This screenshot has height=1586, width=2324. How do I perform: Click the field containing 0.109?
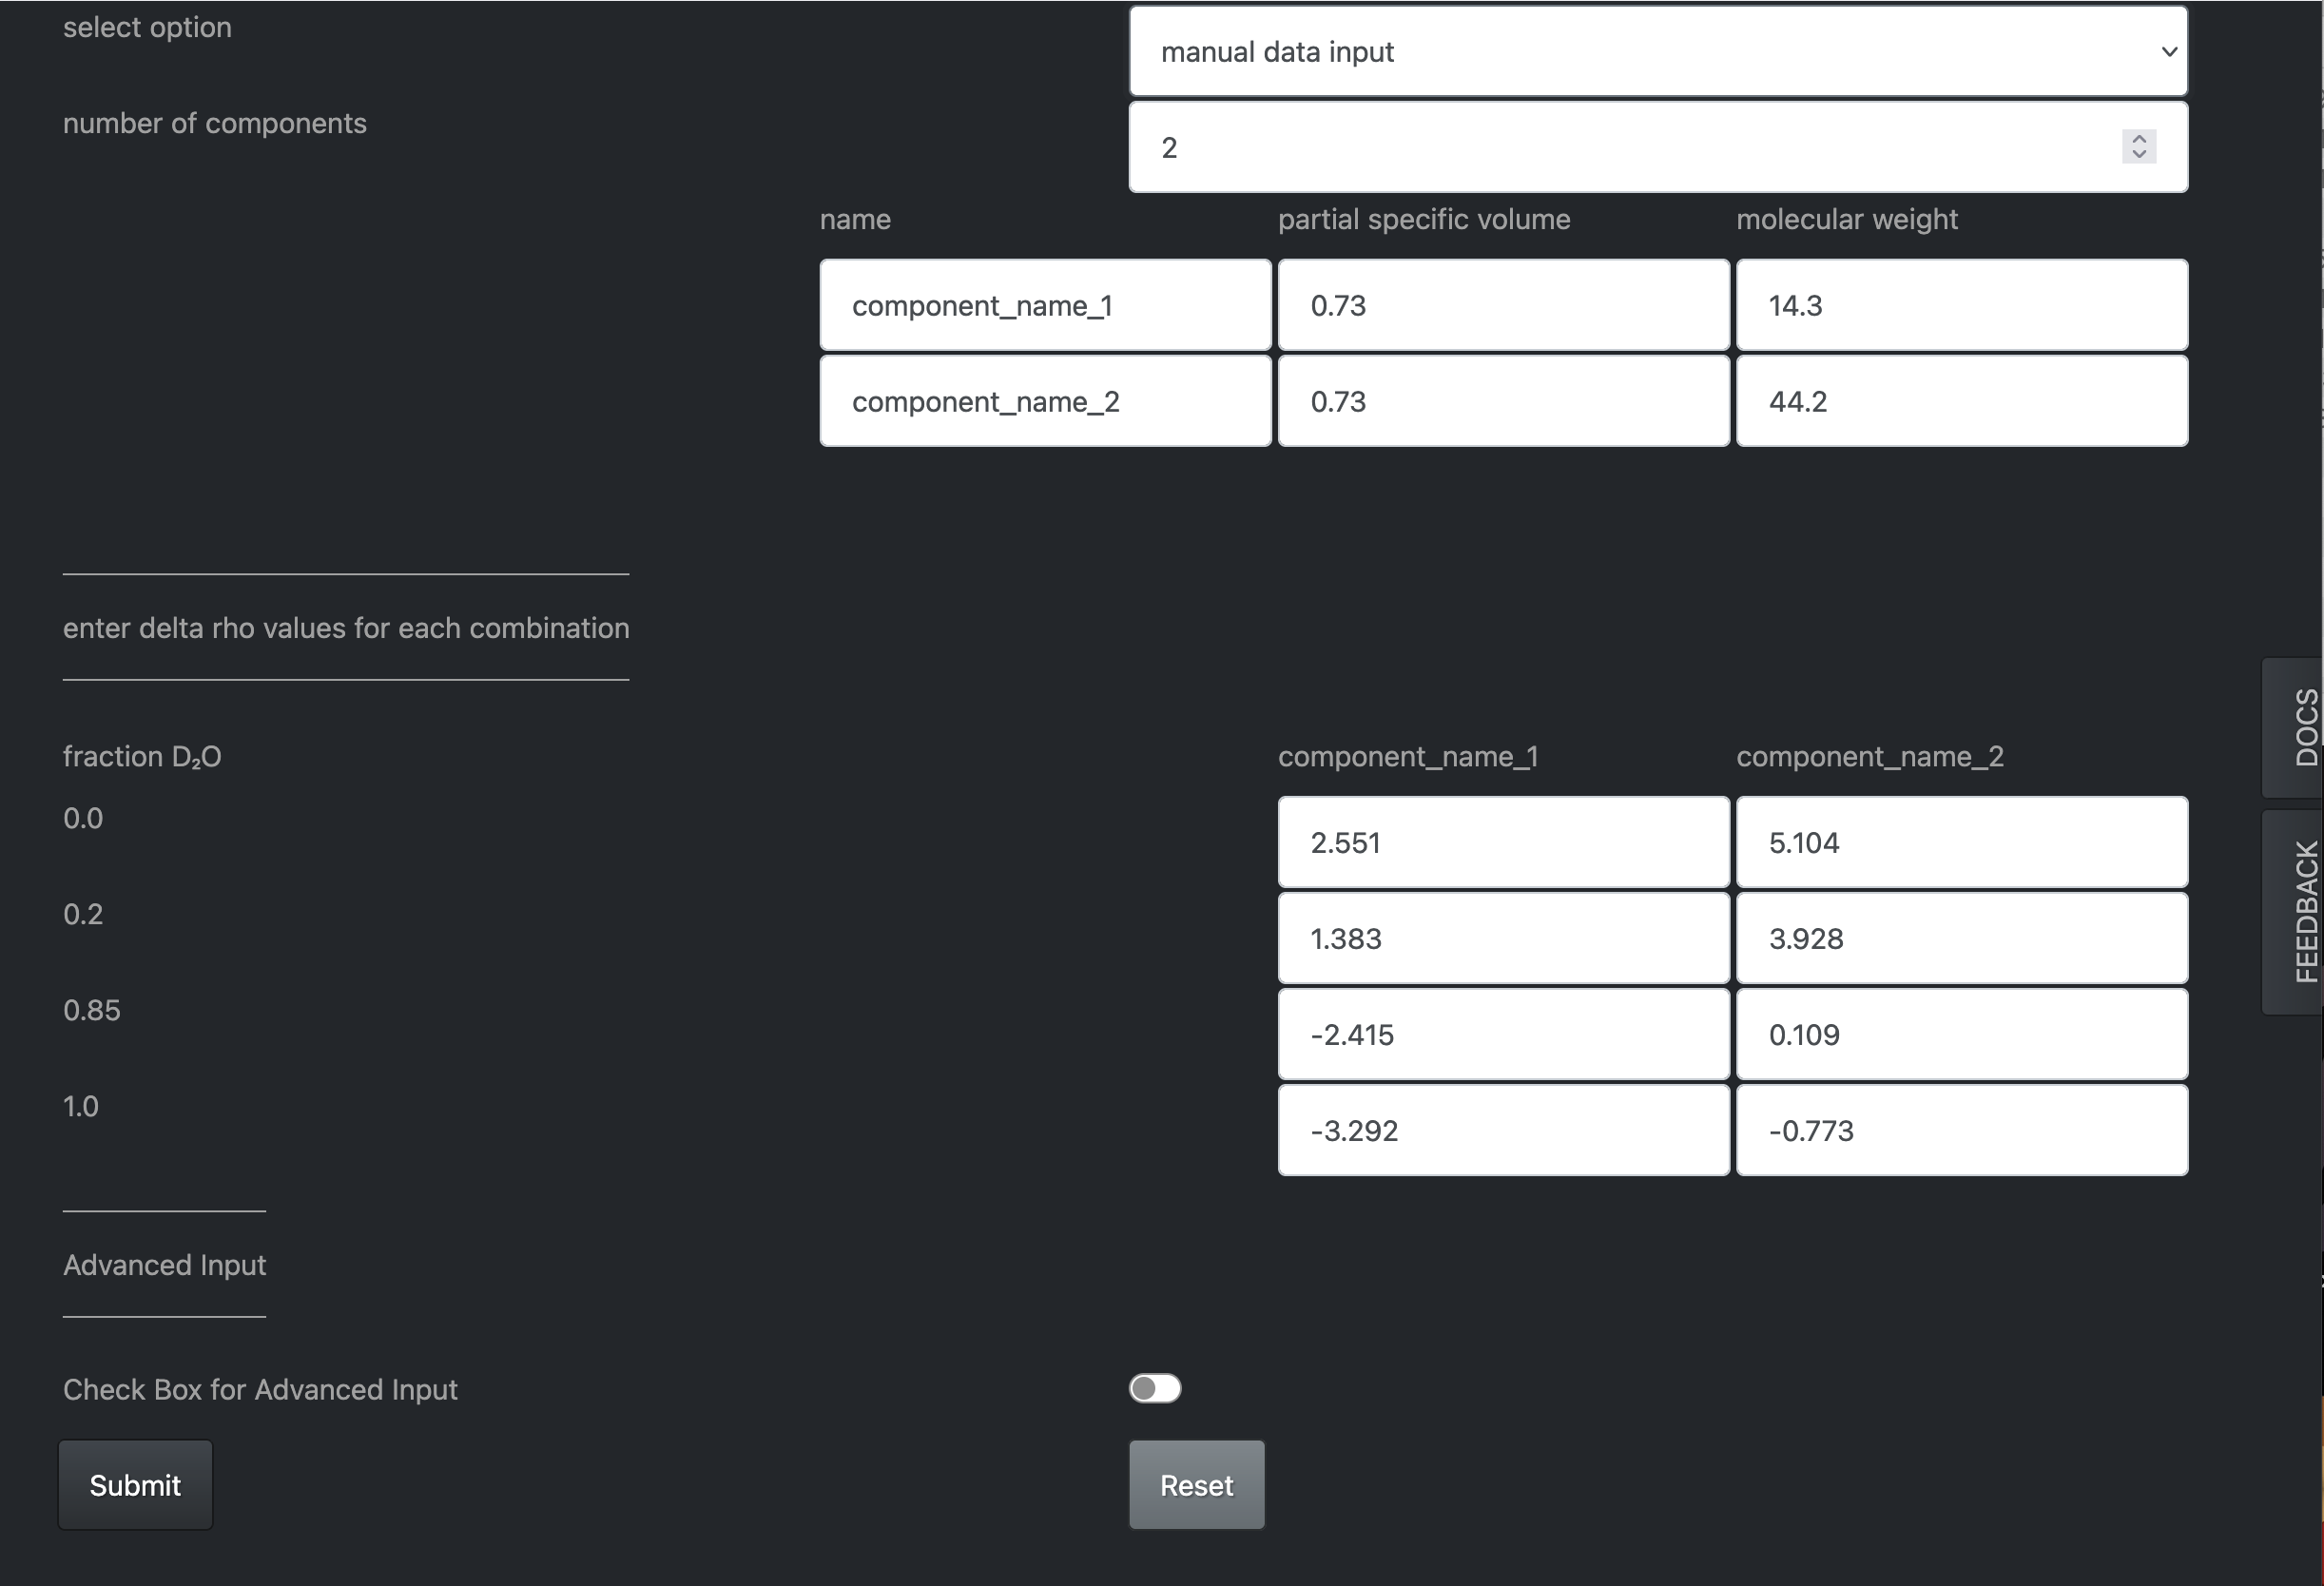[x=1962, y=1034]
